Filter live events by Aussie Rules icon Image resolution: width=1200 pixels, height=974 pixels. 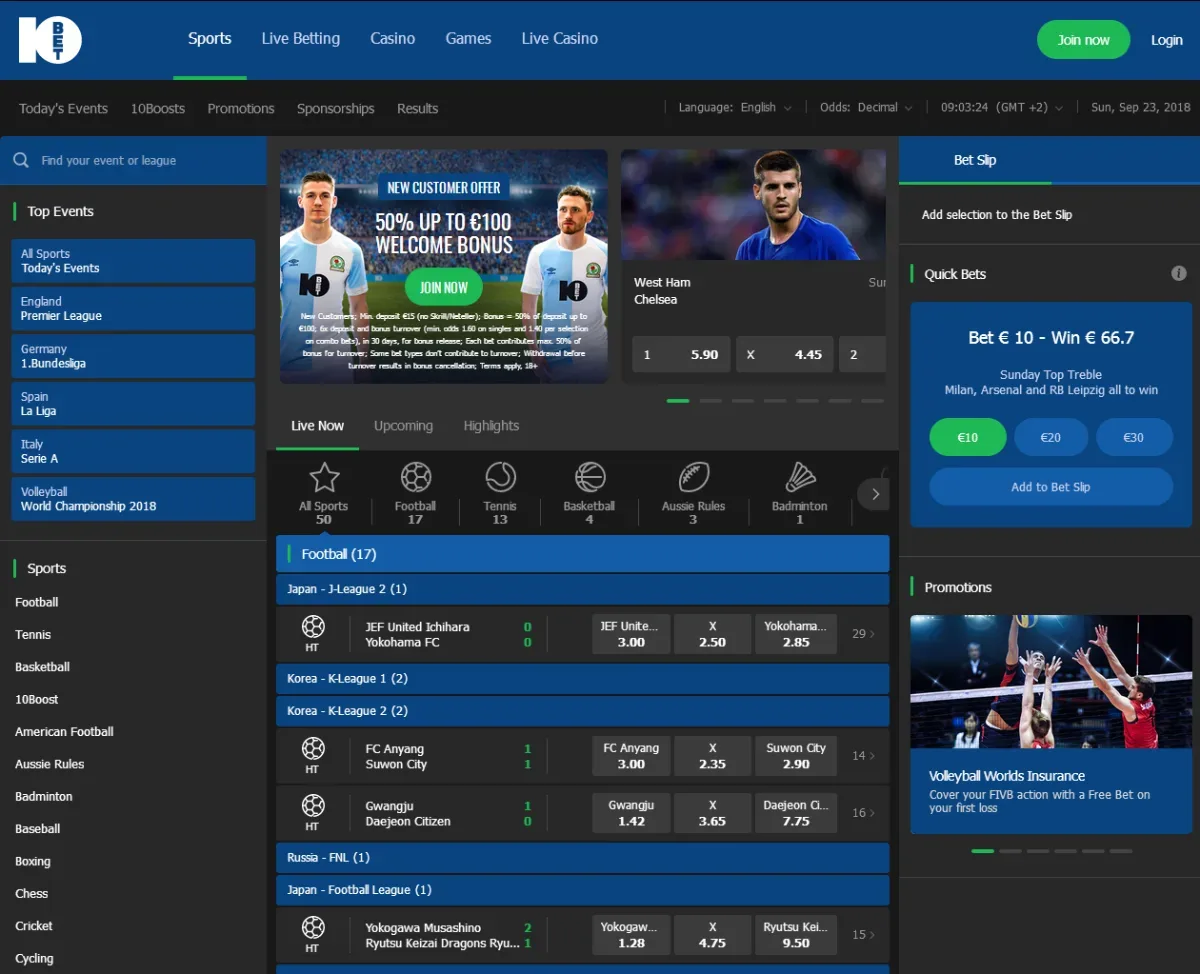click(x=693, y=477)
